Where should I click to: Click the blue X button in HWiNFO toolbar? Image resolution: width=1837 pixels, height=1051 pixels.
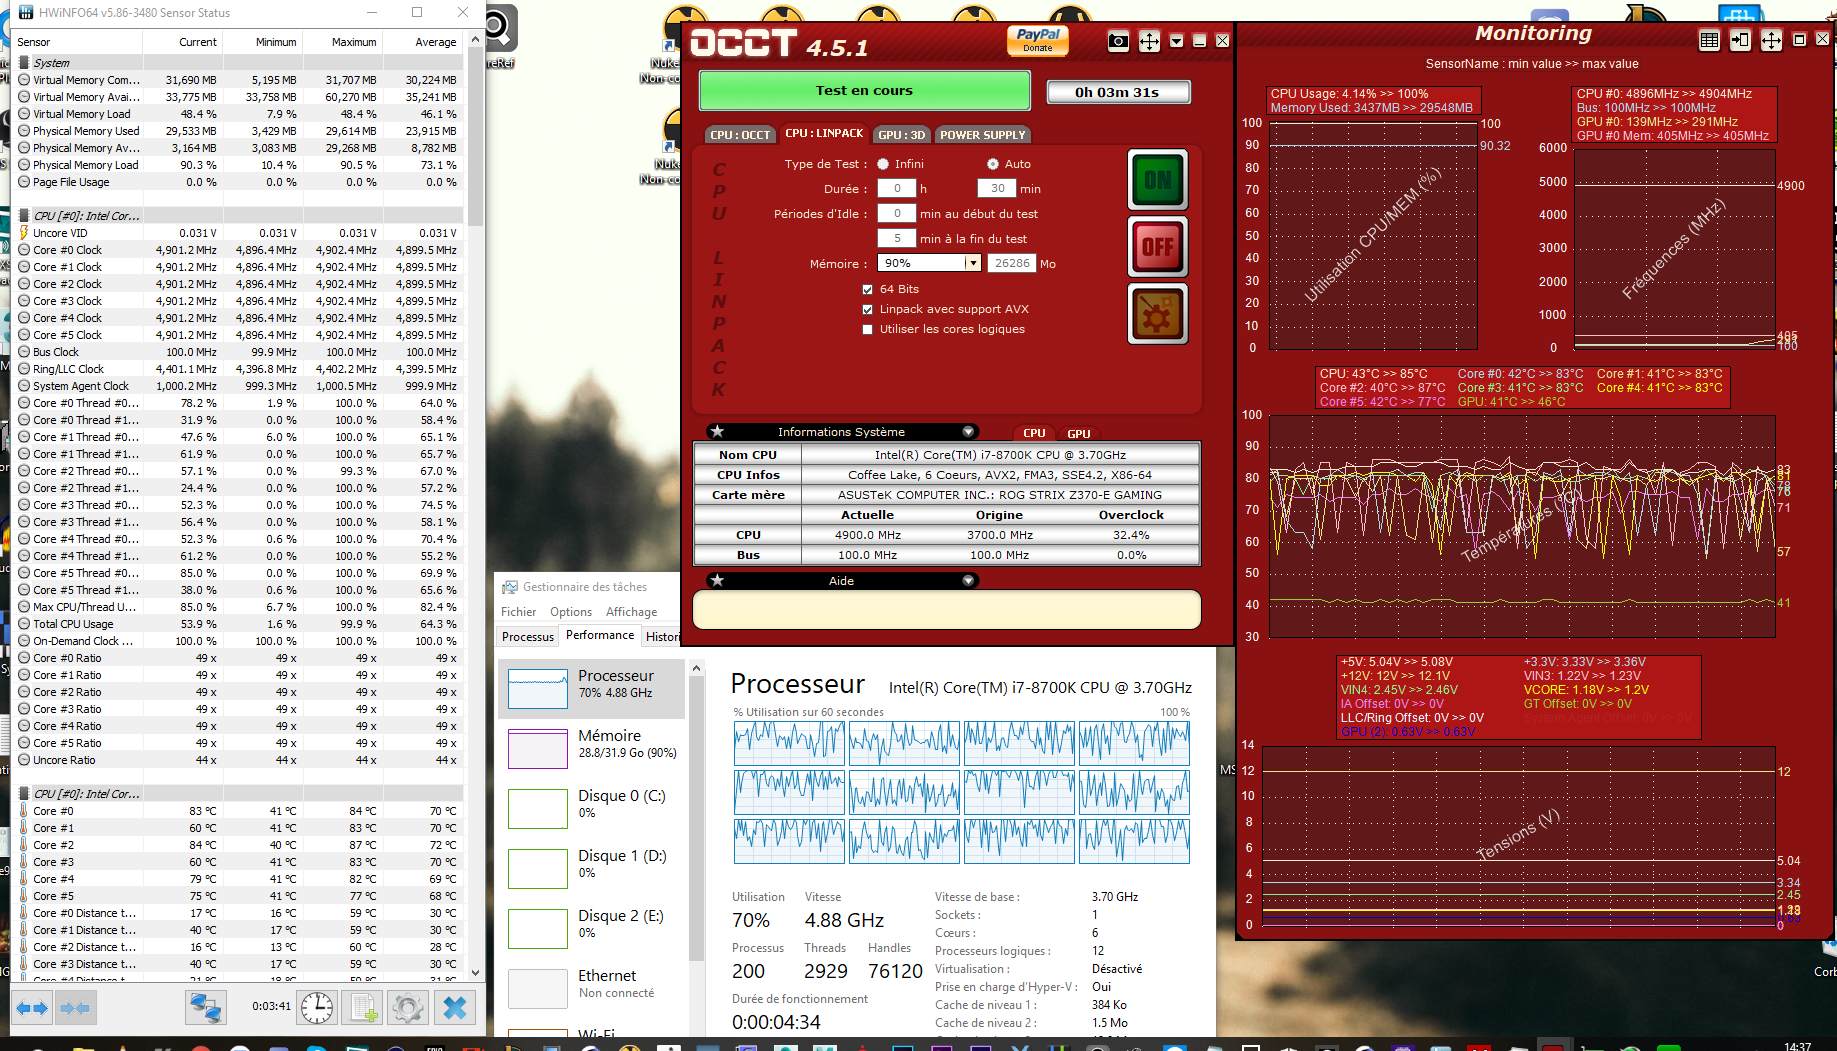pyautogui.click(x=455, y=1007)
